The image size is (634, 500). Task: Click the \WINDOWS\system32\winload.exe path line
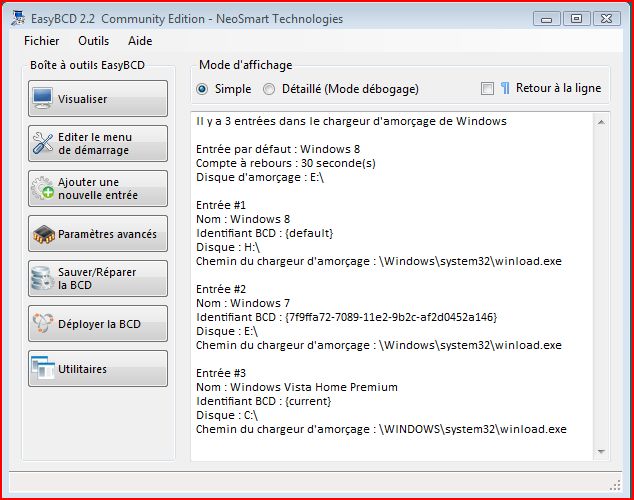[x=381, y=429]
